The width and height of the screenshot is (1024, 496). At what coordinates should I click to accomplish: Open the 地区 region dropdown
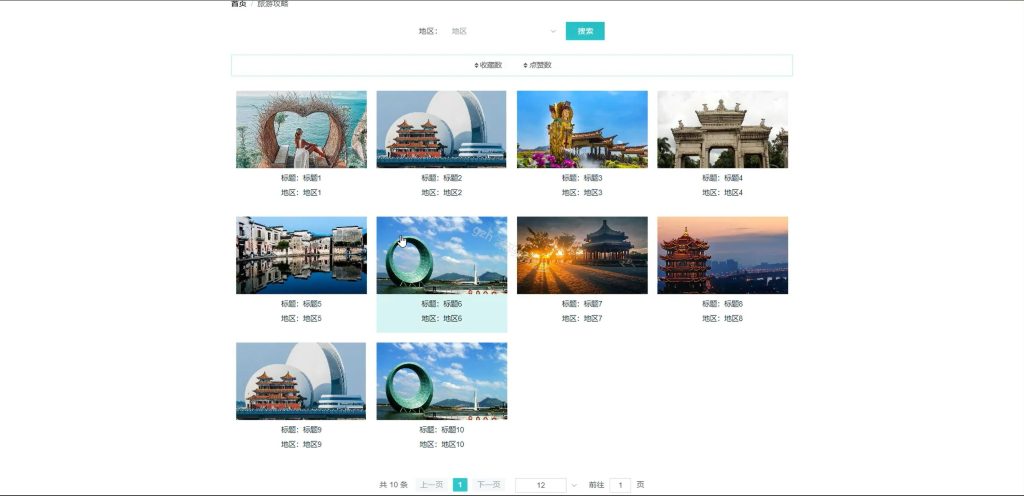point(503,31)
